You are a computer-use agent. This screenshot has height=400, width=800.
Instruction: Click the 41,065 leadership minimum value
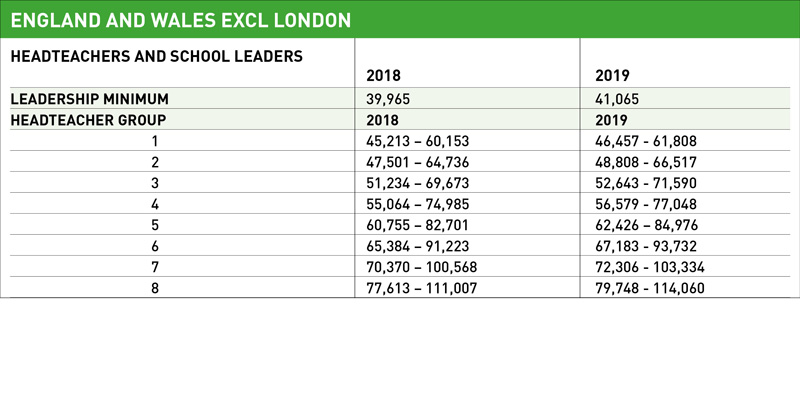617,99
